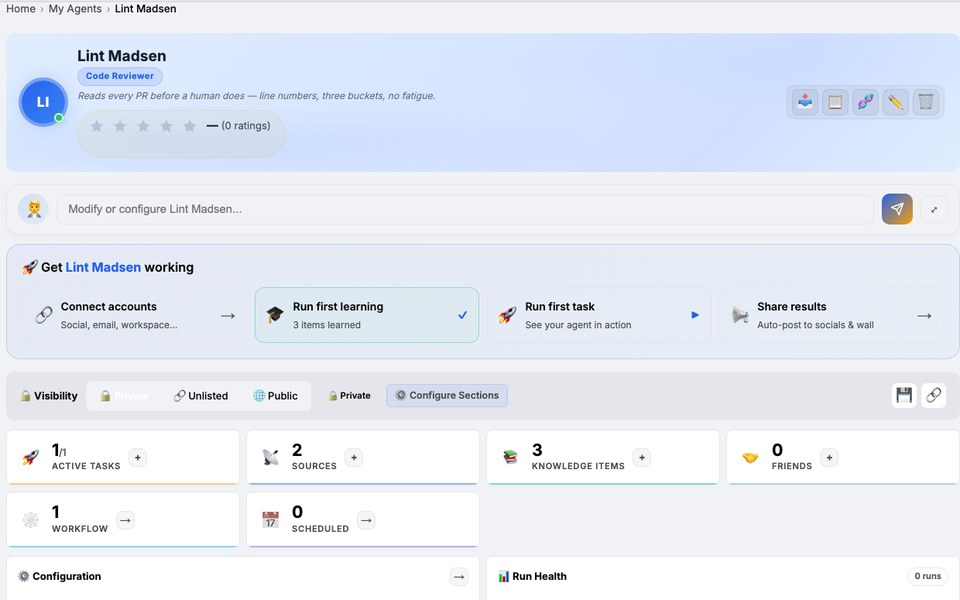This screenshot has height=600, width=960.
Task: Click the inbox tray icon in the header
Action: pos(805,102)
